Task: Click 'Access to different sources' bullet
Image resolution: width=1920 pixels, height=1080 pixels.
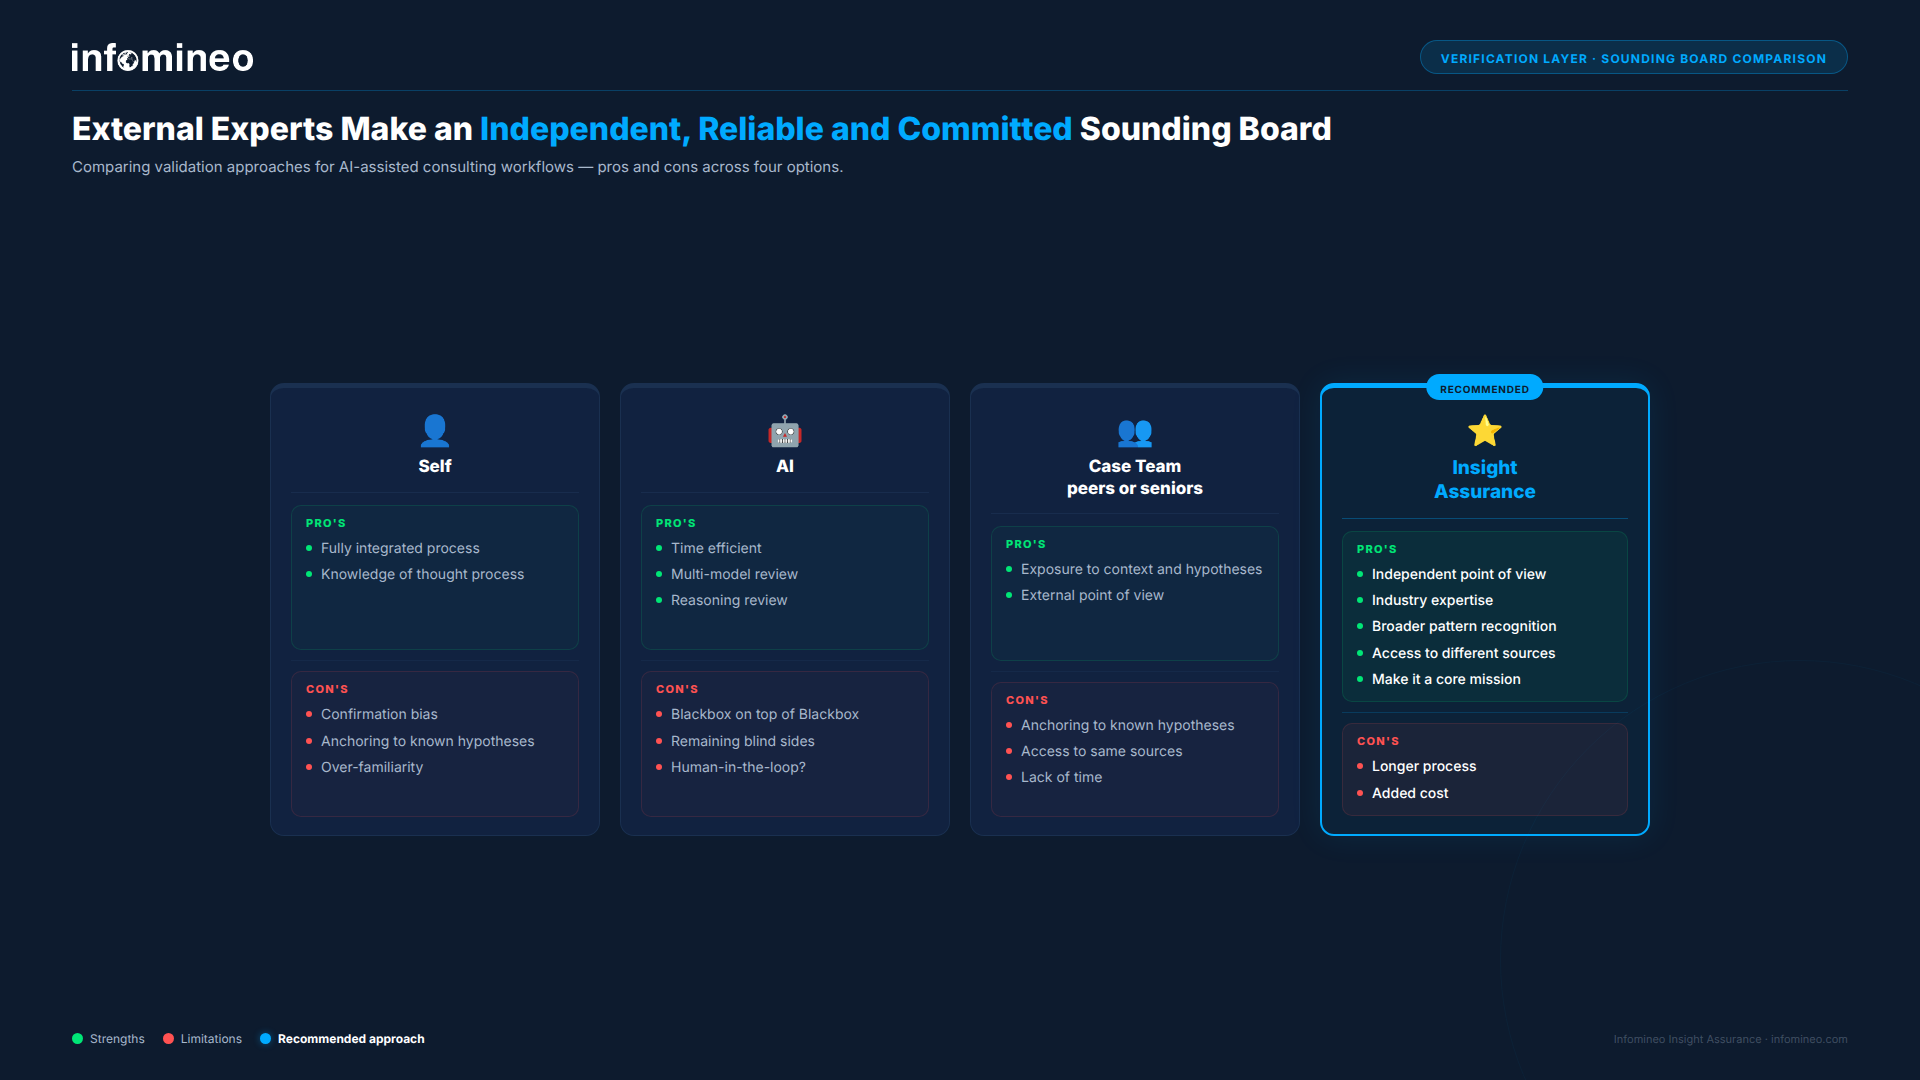Action: 1463,653
